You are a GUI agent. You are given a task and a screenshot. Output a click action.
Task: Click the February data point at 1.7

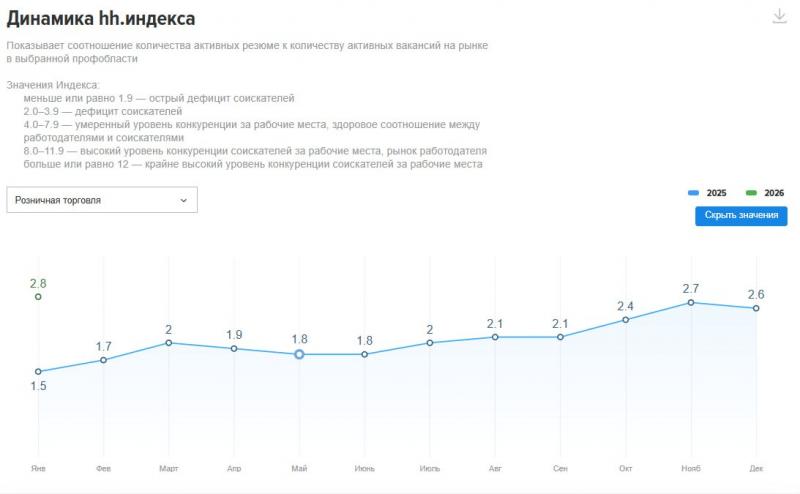[x=103, y=360]
